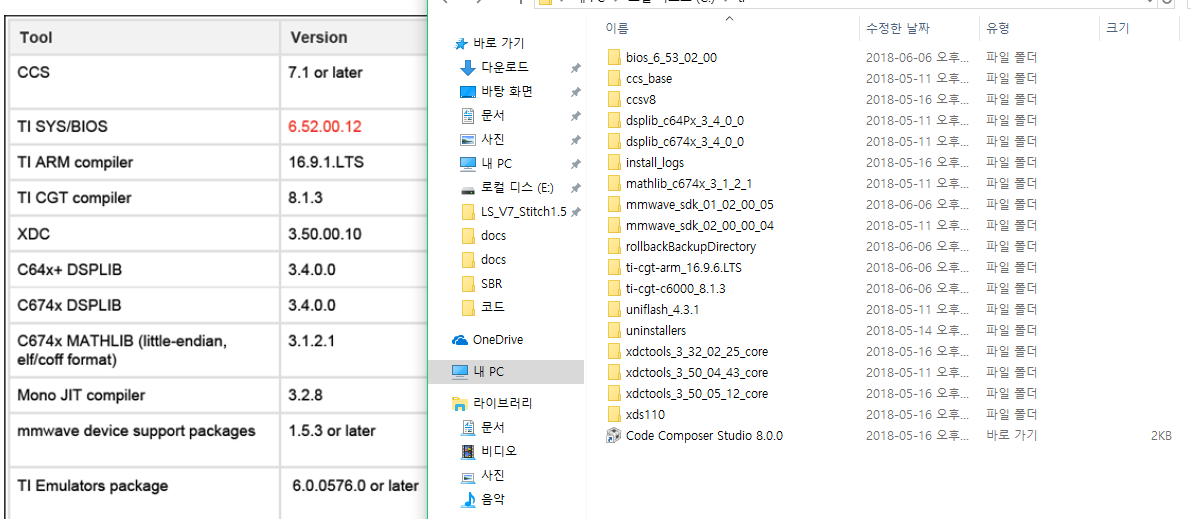The image size is (1191, 519).
Task: Toggle sort arrow above 이름 column
Action: tap(730, 17)
